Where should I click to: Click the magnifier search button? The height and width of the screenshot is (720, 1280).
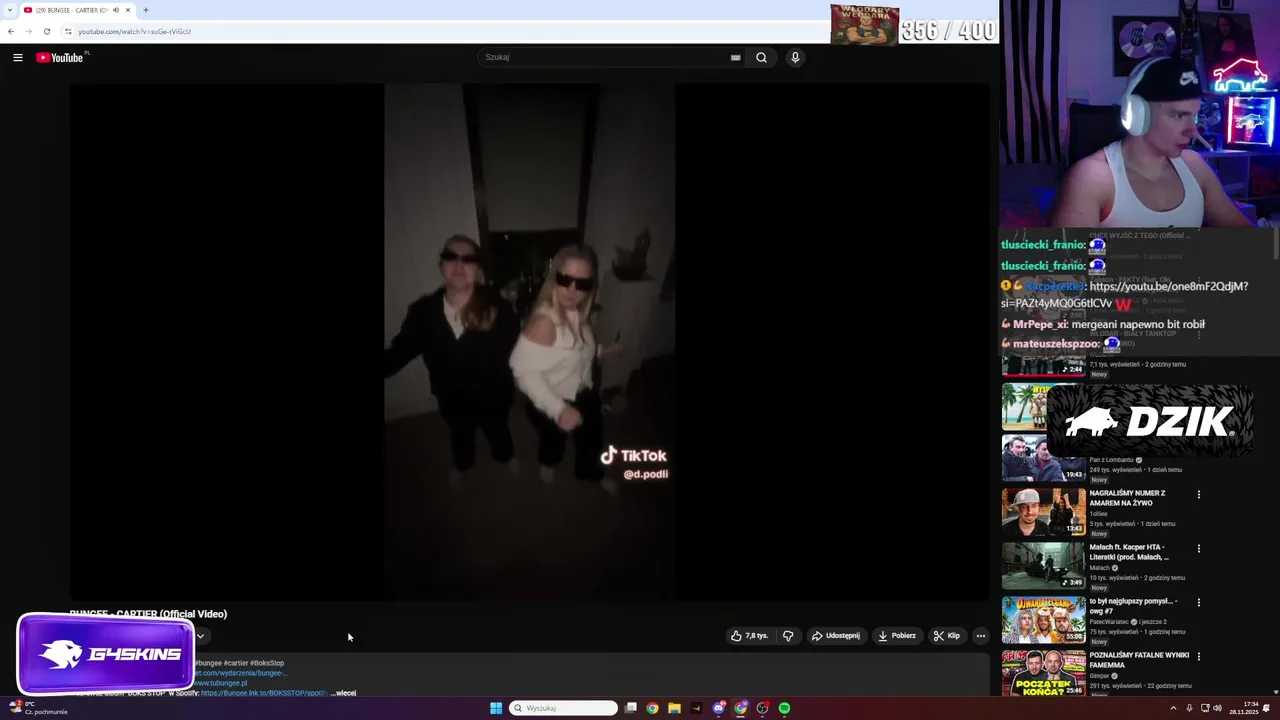[761, 58]
